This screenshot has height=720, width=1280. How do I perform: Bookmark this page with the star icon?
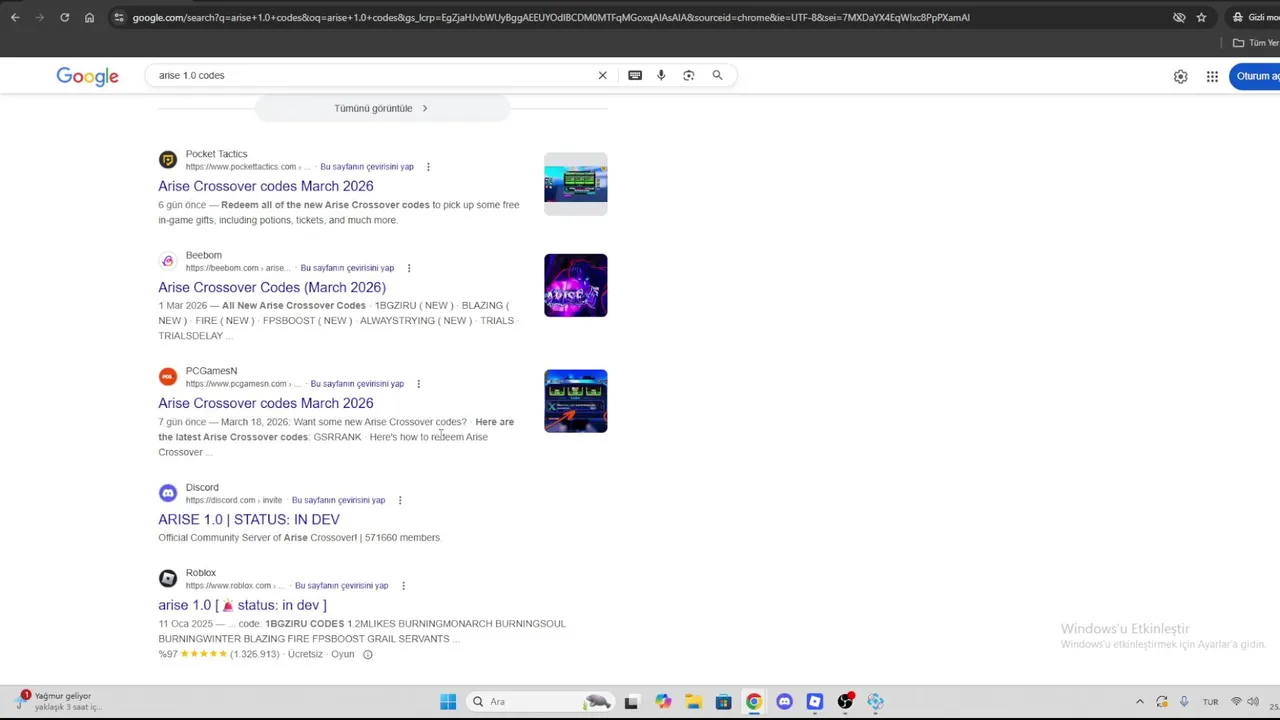click(1201, 17)
